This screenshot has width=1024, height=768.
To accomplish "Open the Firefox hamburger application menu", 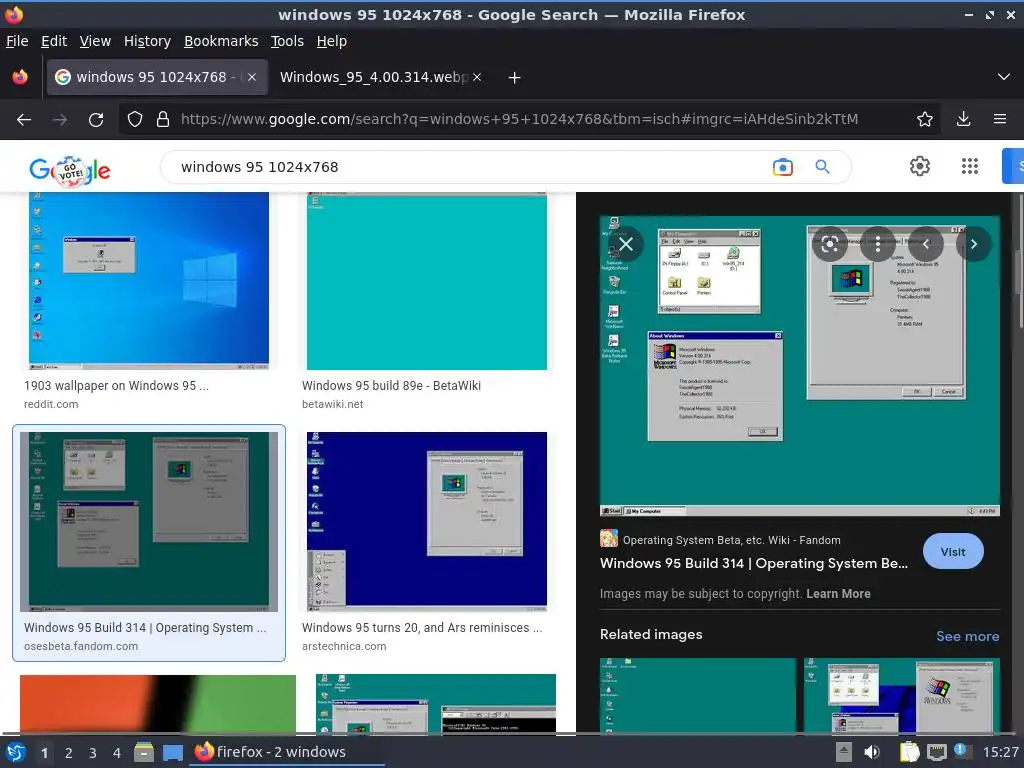I will point(1000,119).
